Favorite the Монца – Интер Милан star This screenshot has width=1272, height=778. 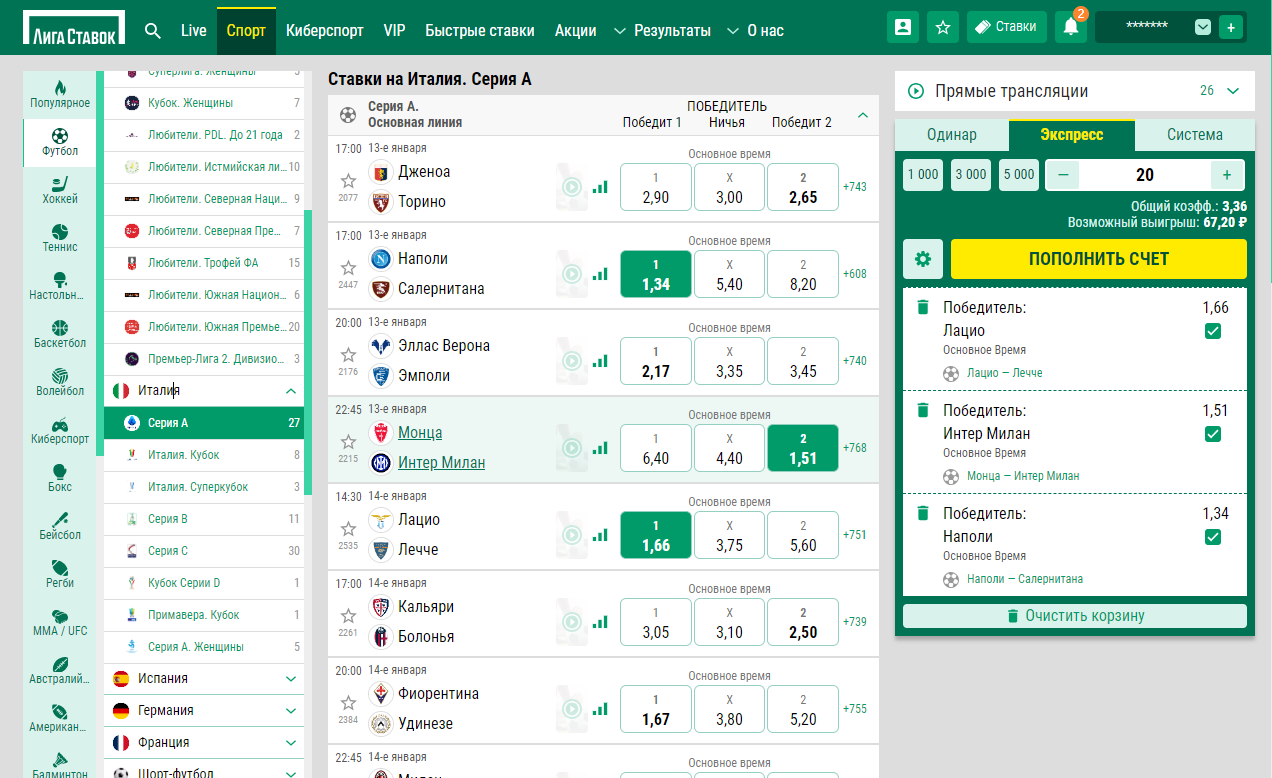tap(348, 442)
